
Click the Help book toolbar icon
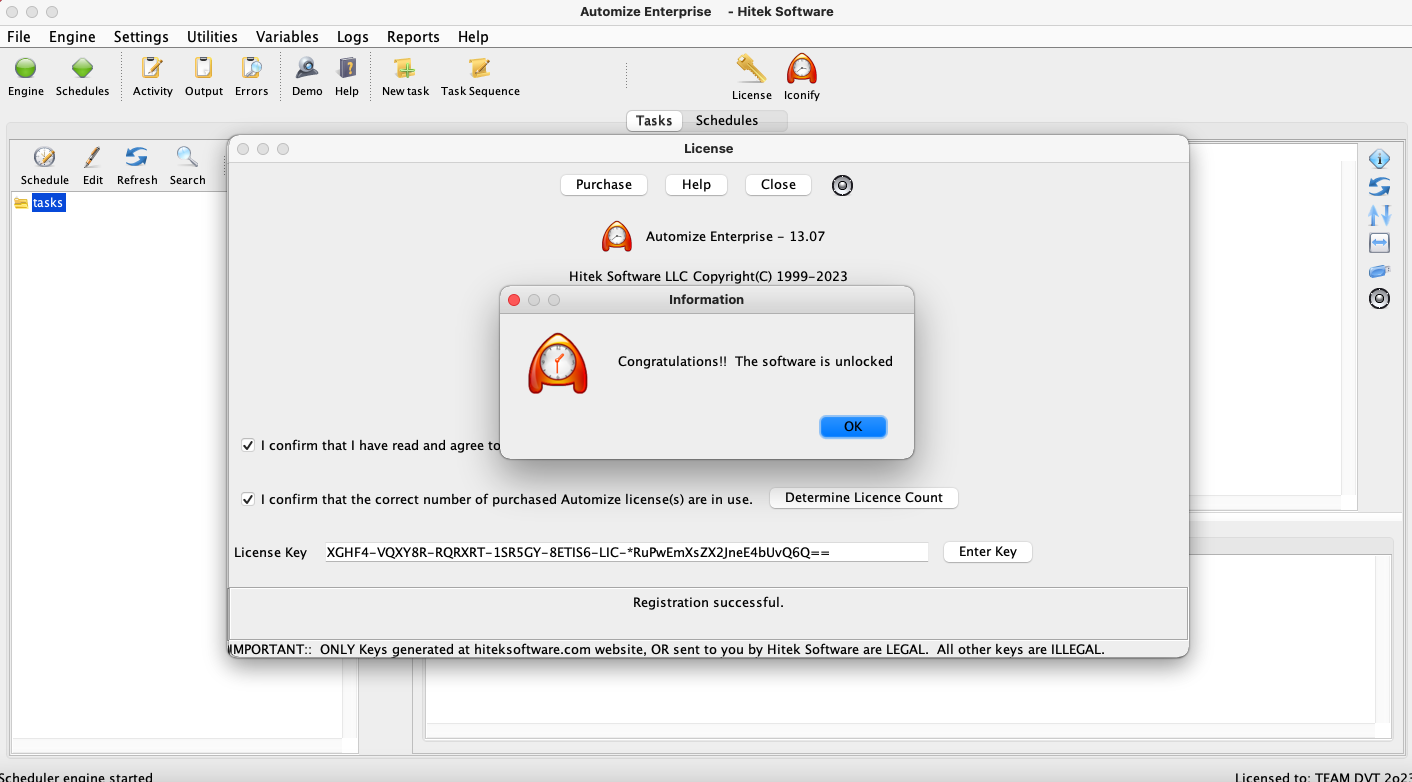coord(347,68)
